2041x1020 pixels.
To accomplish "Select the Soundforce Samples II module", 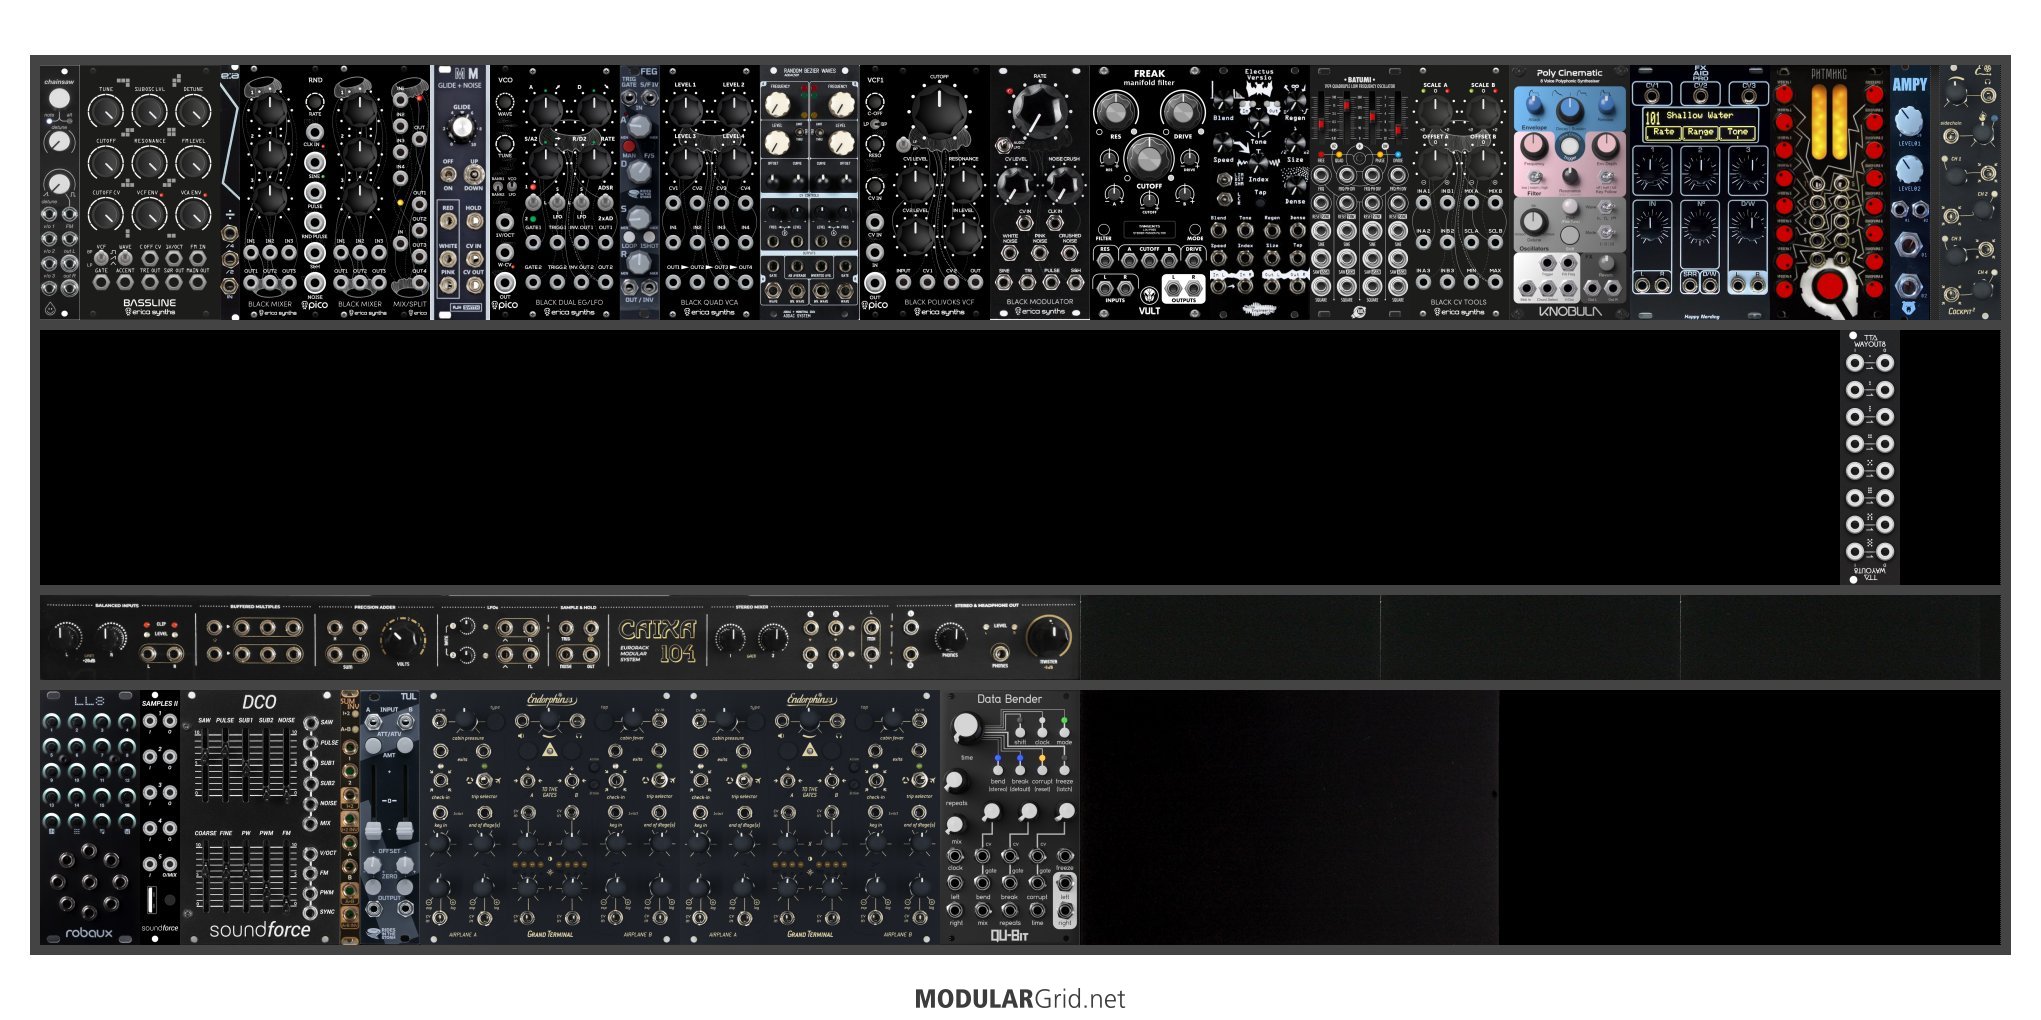I will tap(160, 817).
